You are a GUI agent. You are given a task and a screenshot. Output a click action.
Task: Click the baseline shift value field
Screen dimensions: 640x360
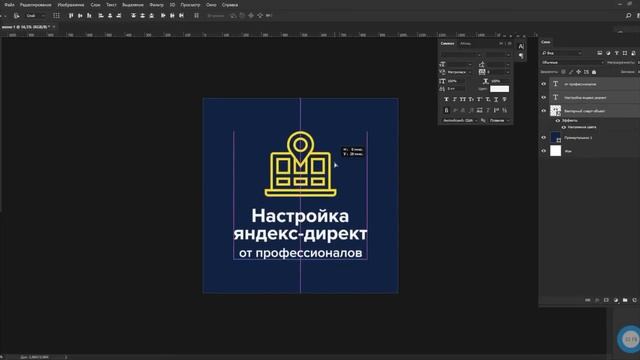click(456, 89)
